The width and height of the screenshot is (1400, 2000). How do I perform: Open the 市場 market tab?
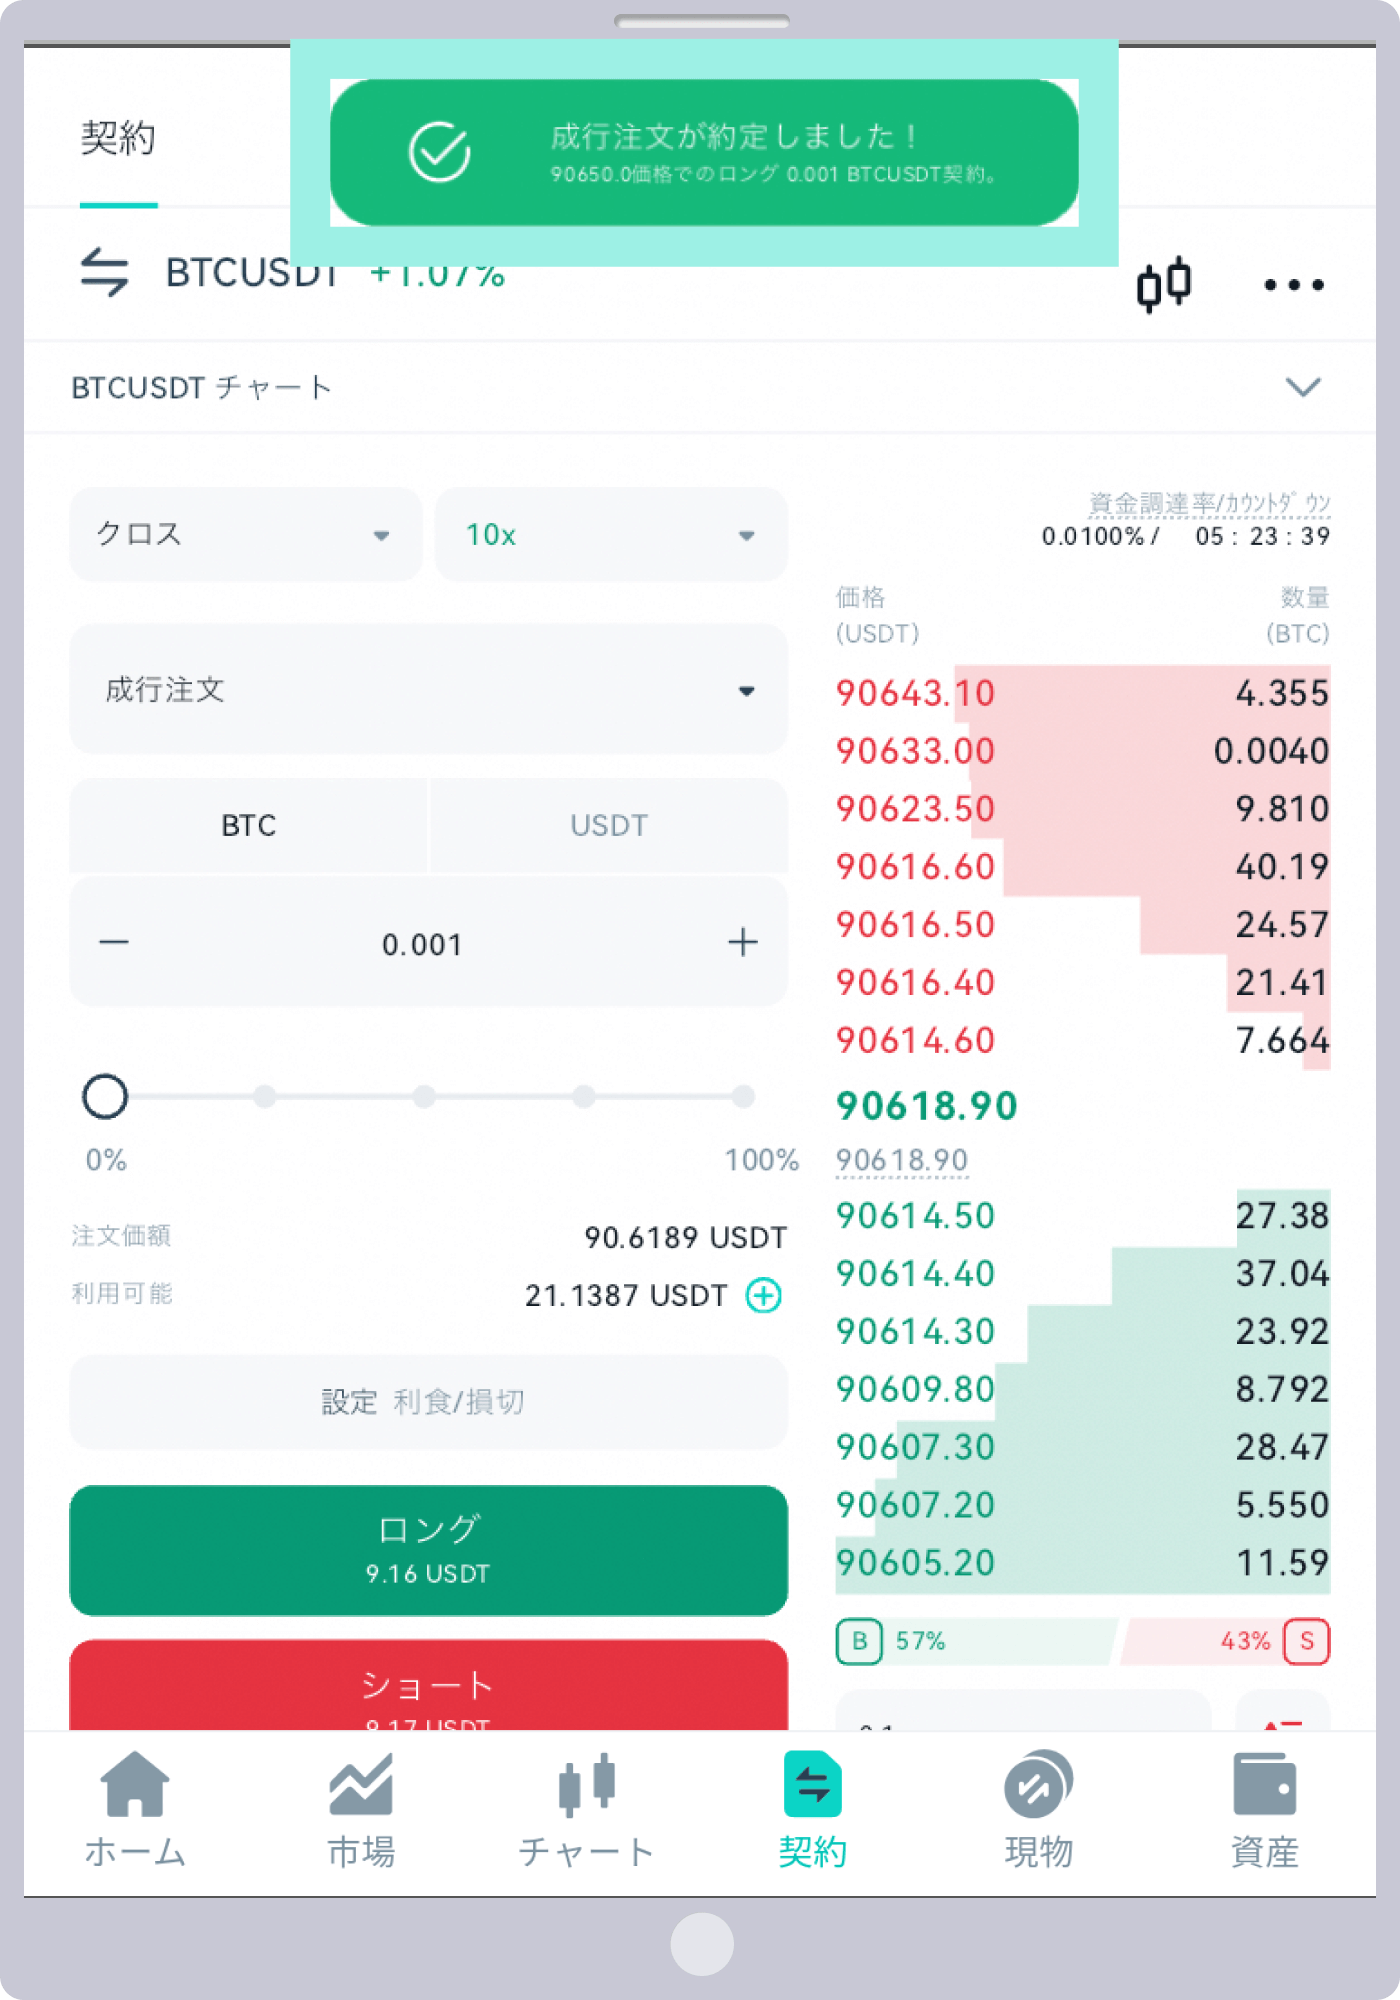click(x=361, y=1812)
